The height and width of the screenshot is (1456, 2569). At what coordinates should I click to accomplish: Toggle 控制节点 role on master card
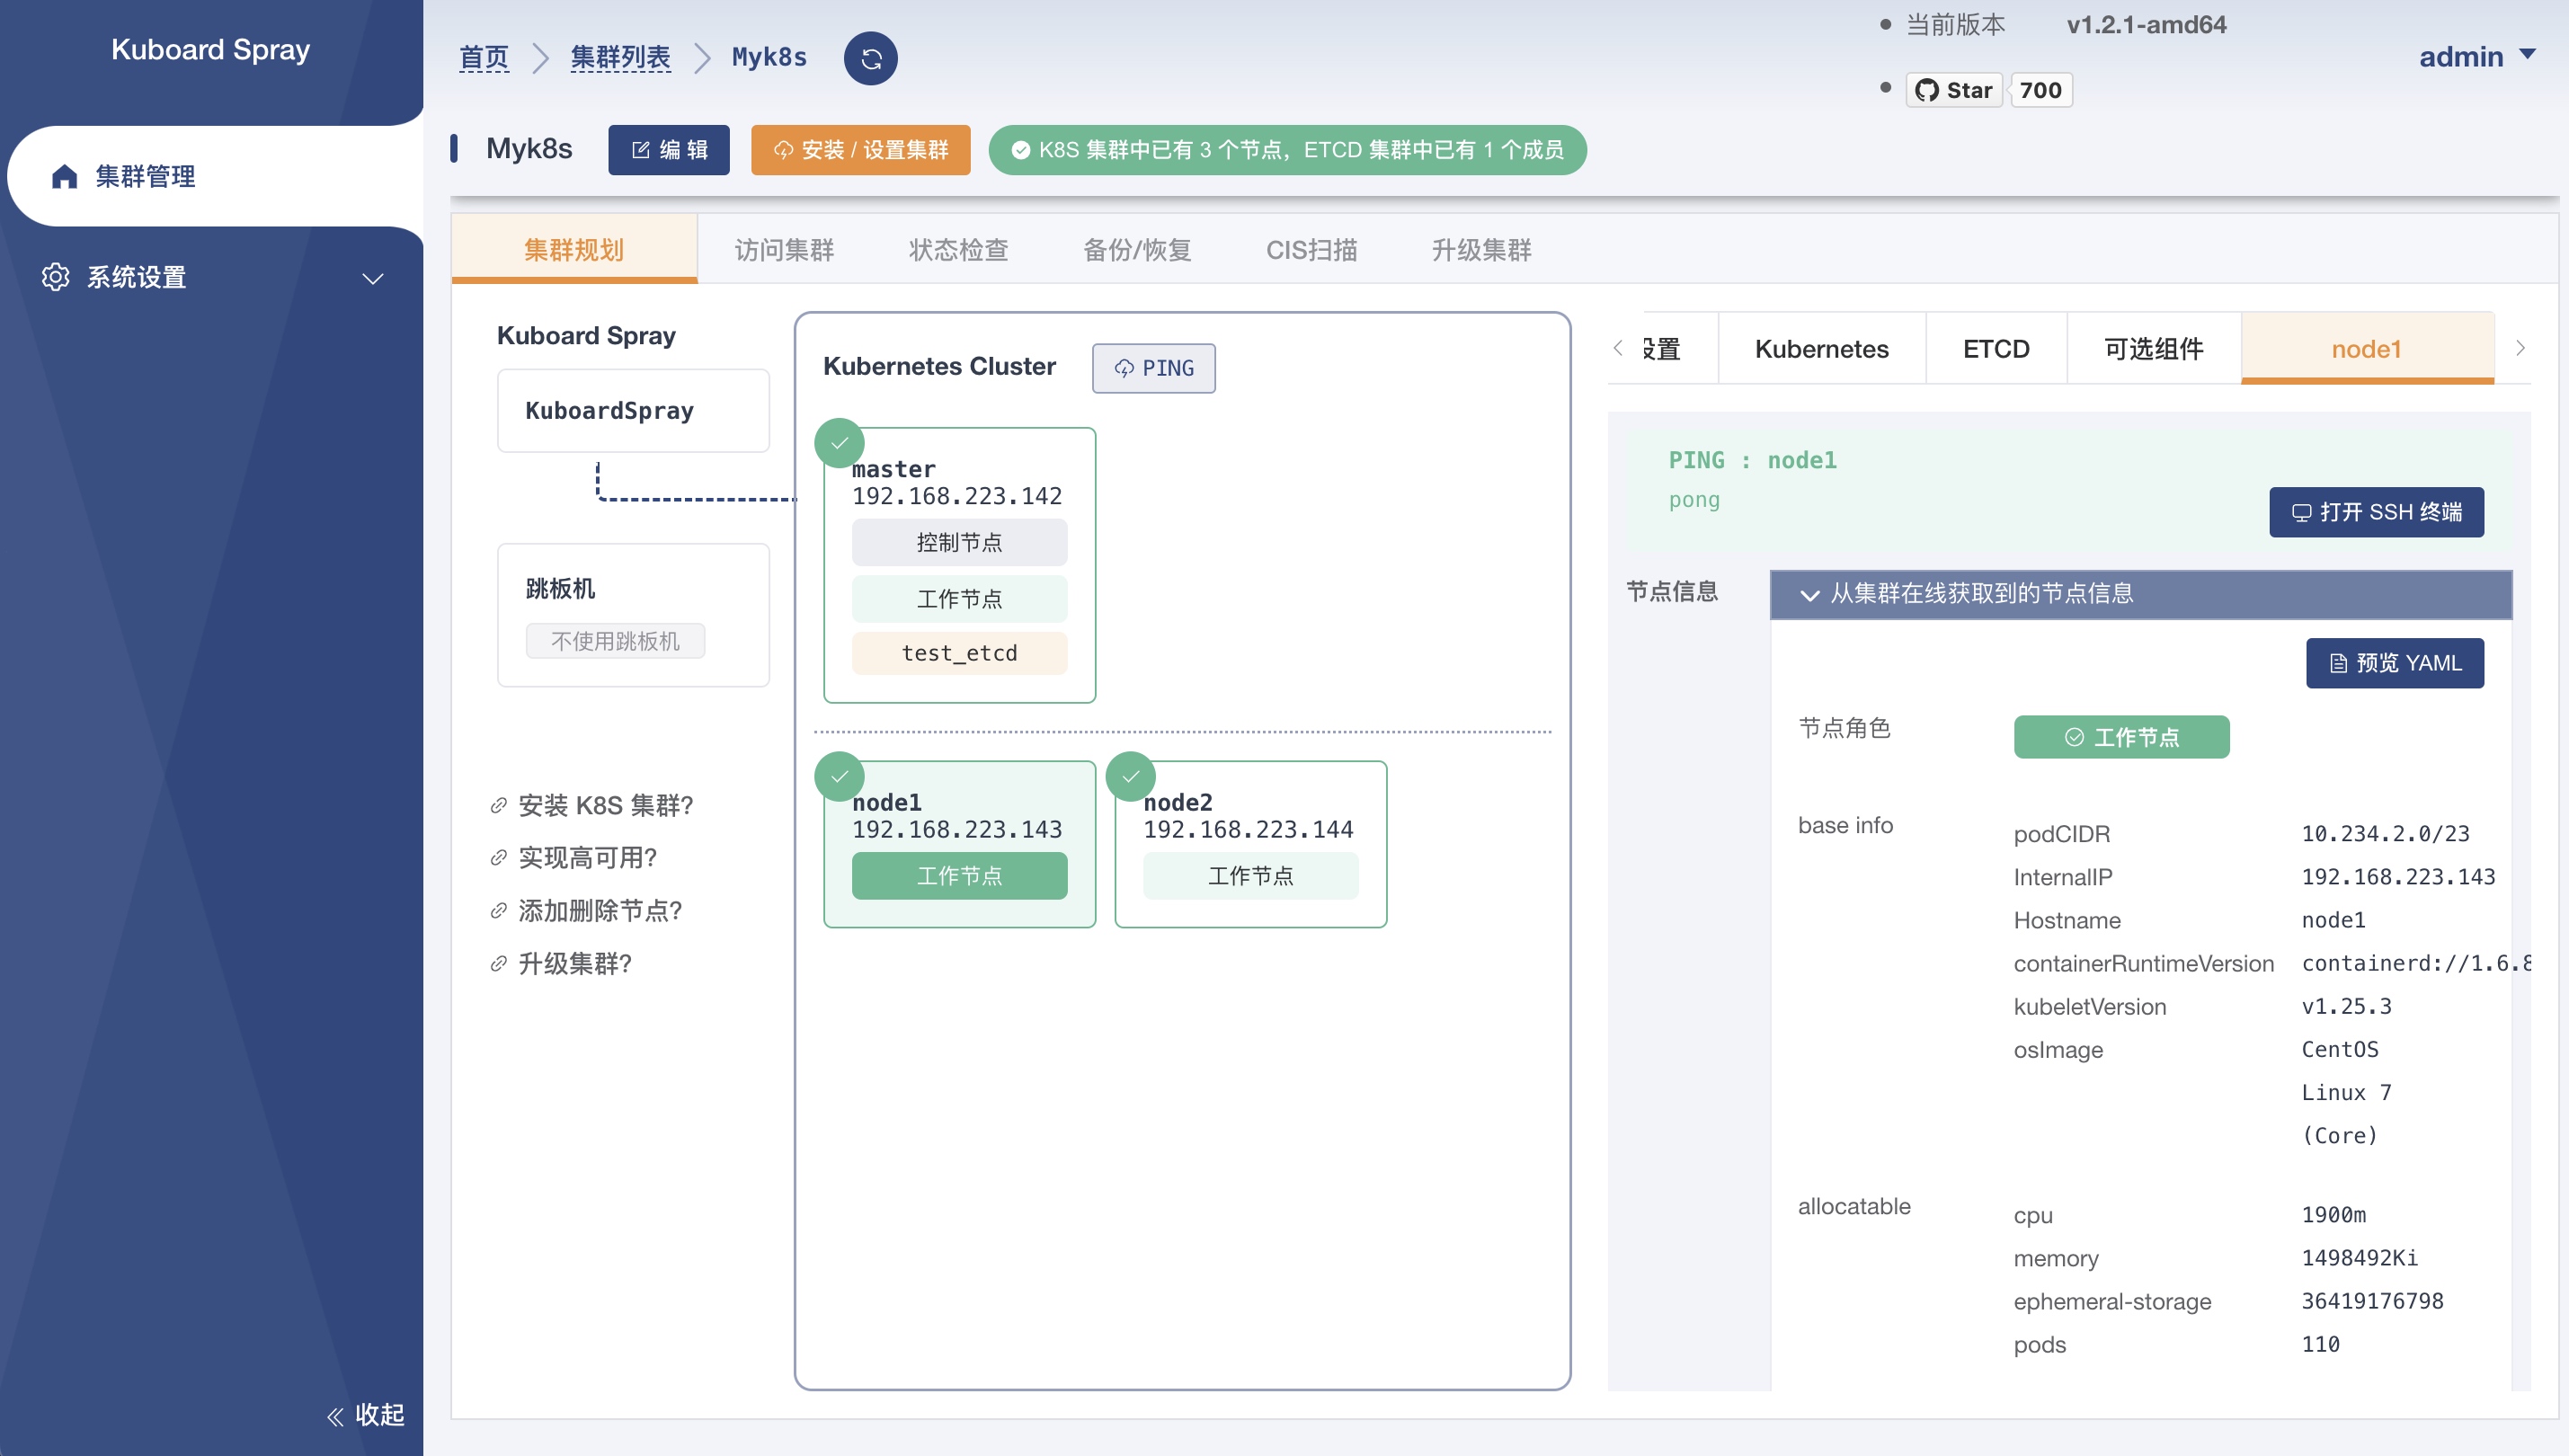pos(959,543)
